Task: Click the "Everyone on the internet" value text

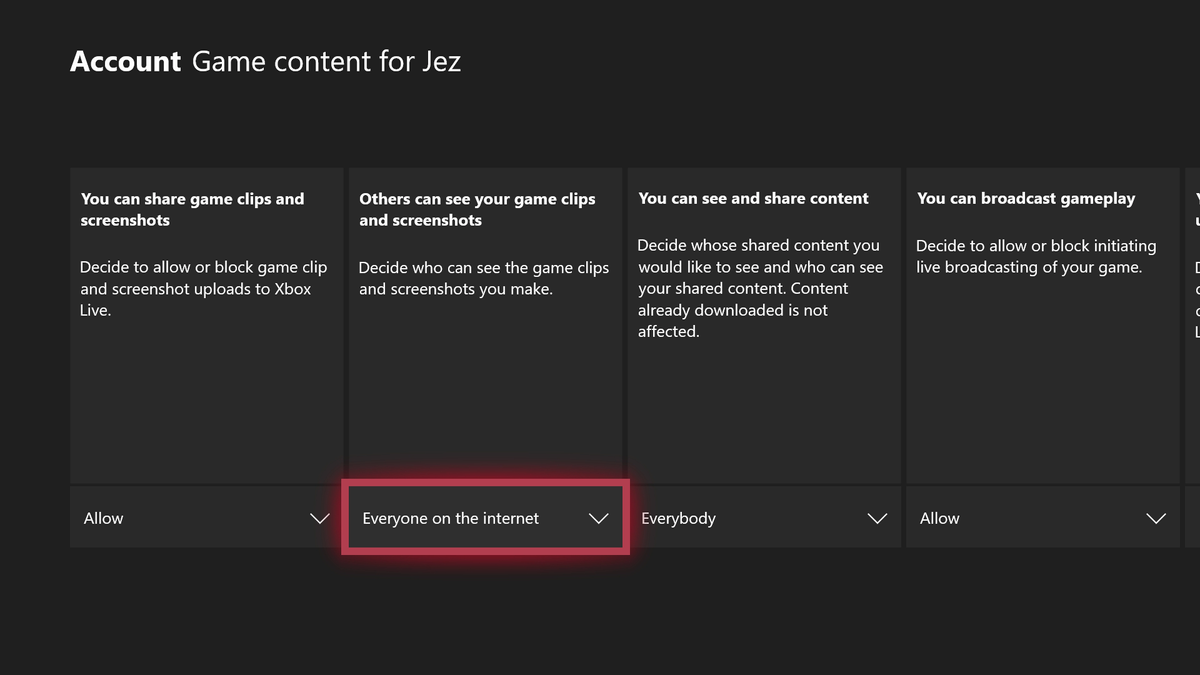Action: [x=451, y=518]
